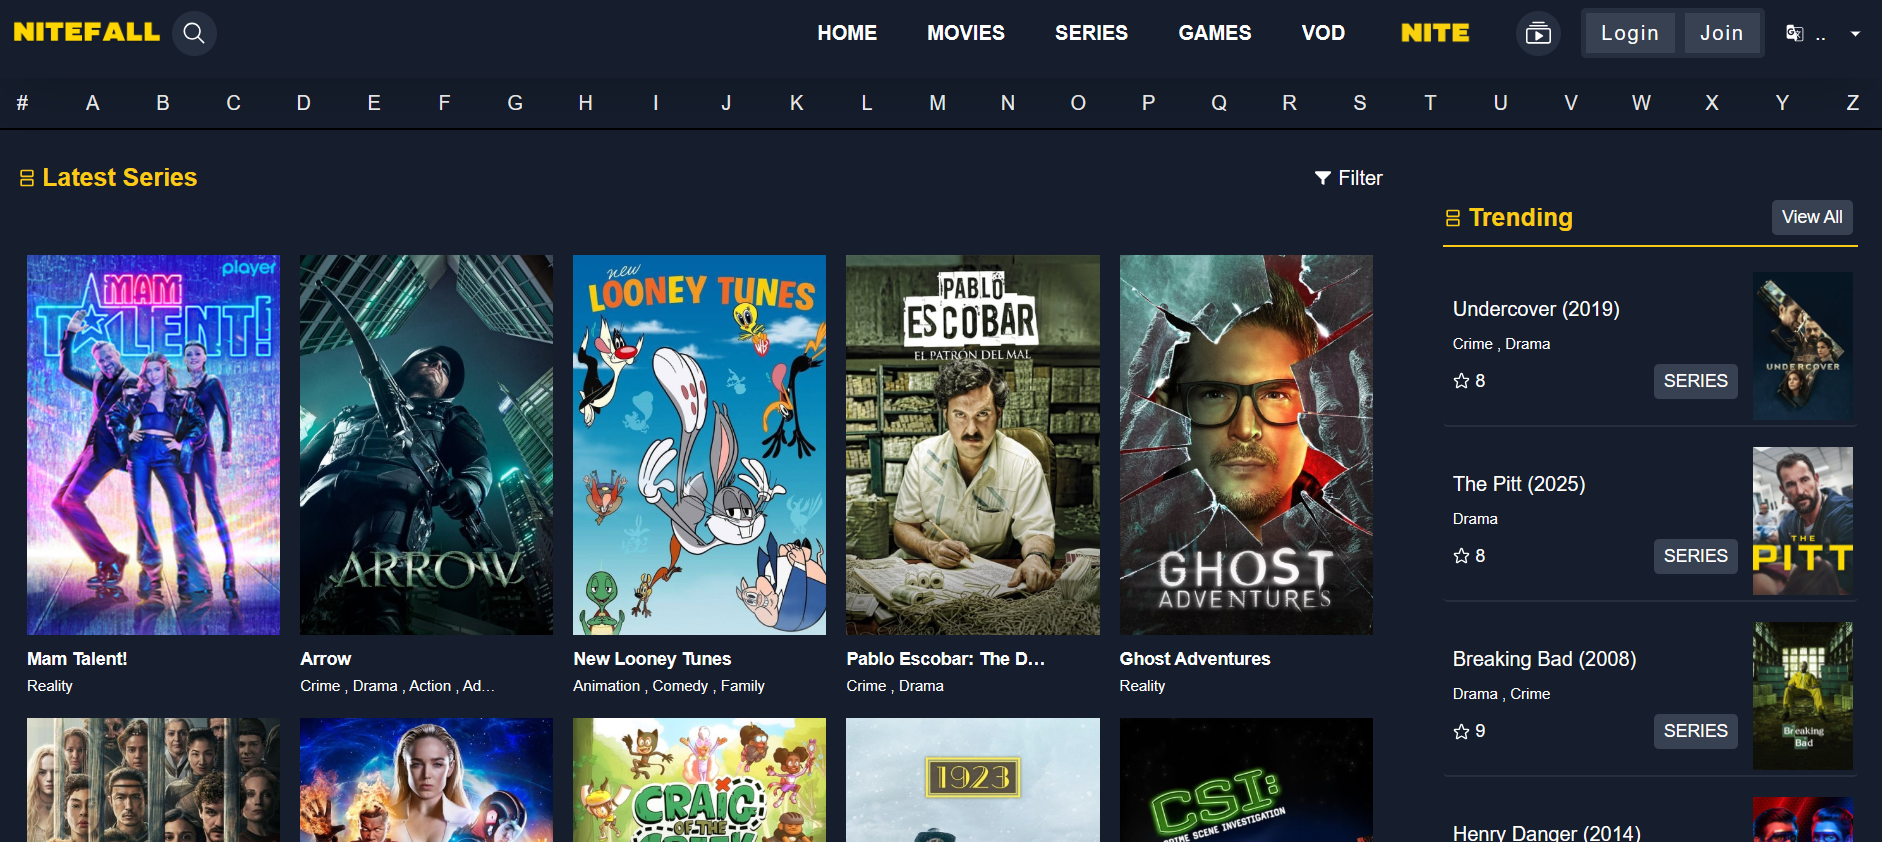Click SERIES tag for Undercover
Viewport: 1882px width, 842px height.
(1695, 381)
